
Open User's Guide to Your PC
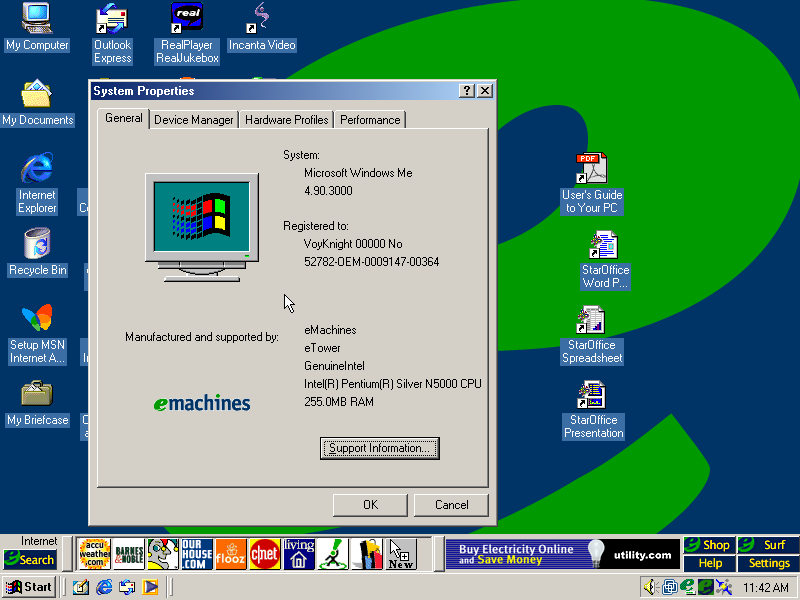(591, 170)
